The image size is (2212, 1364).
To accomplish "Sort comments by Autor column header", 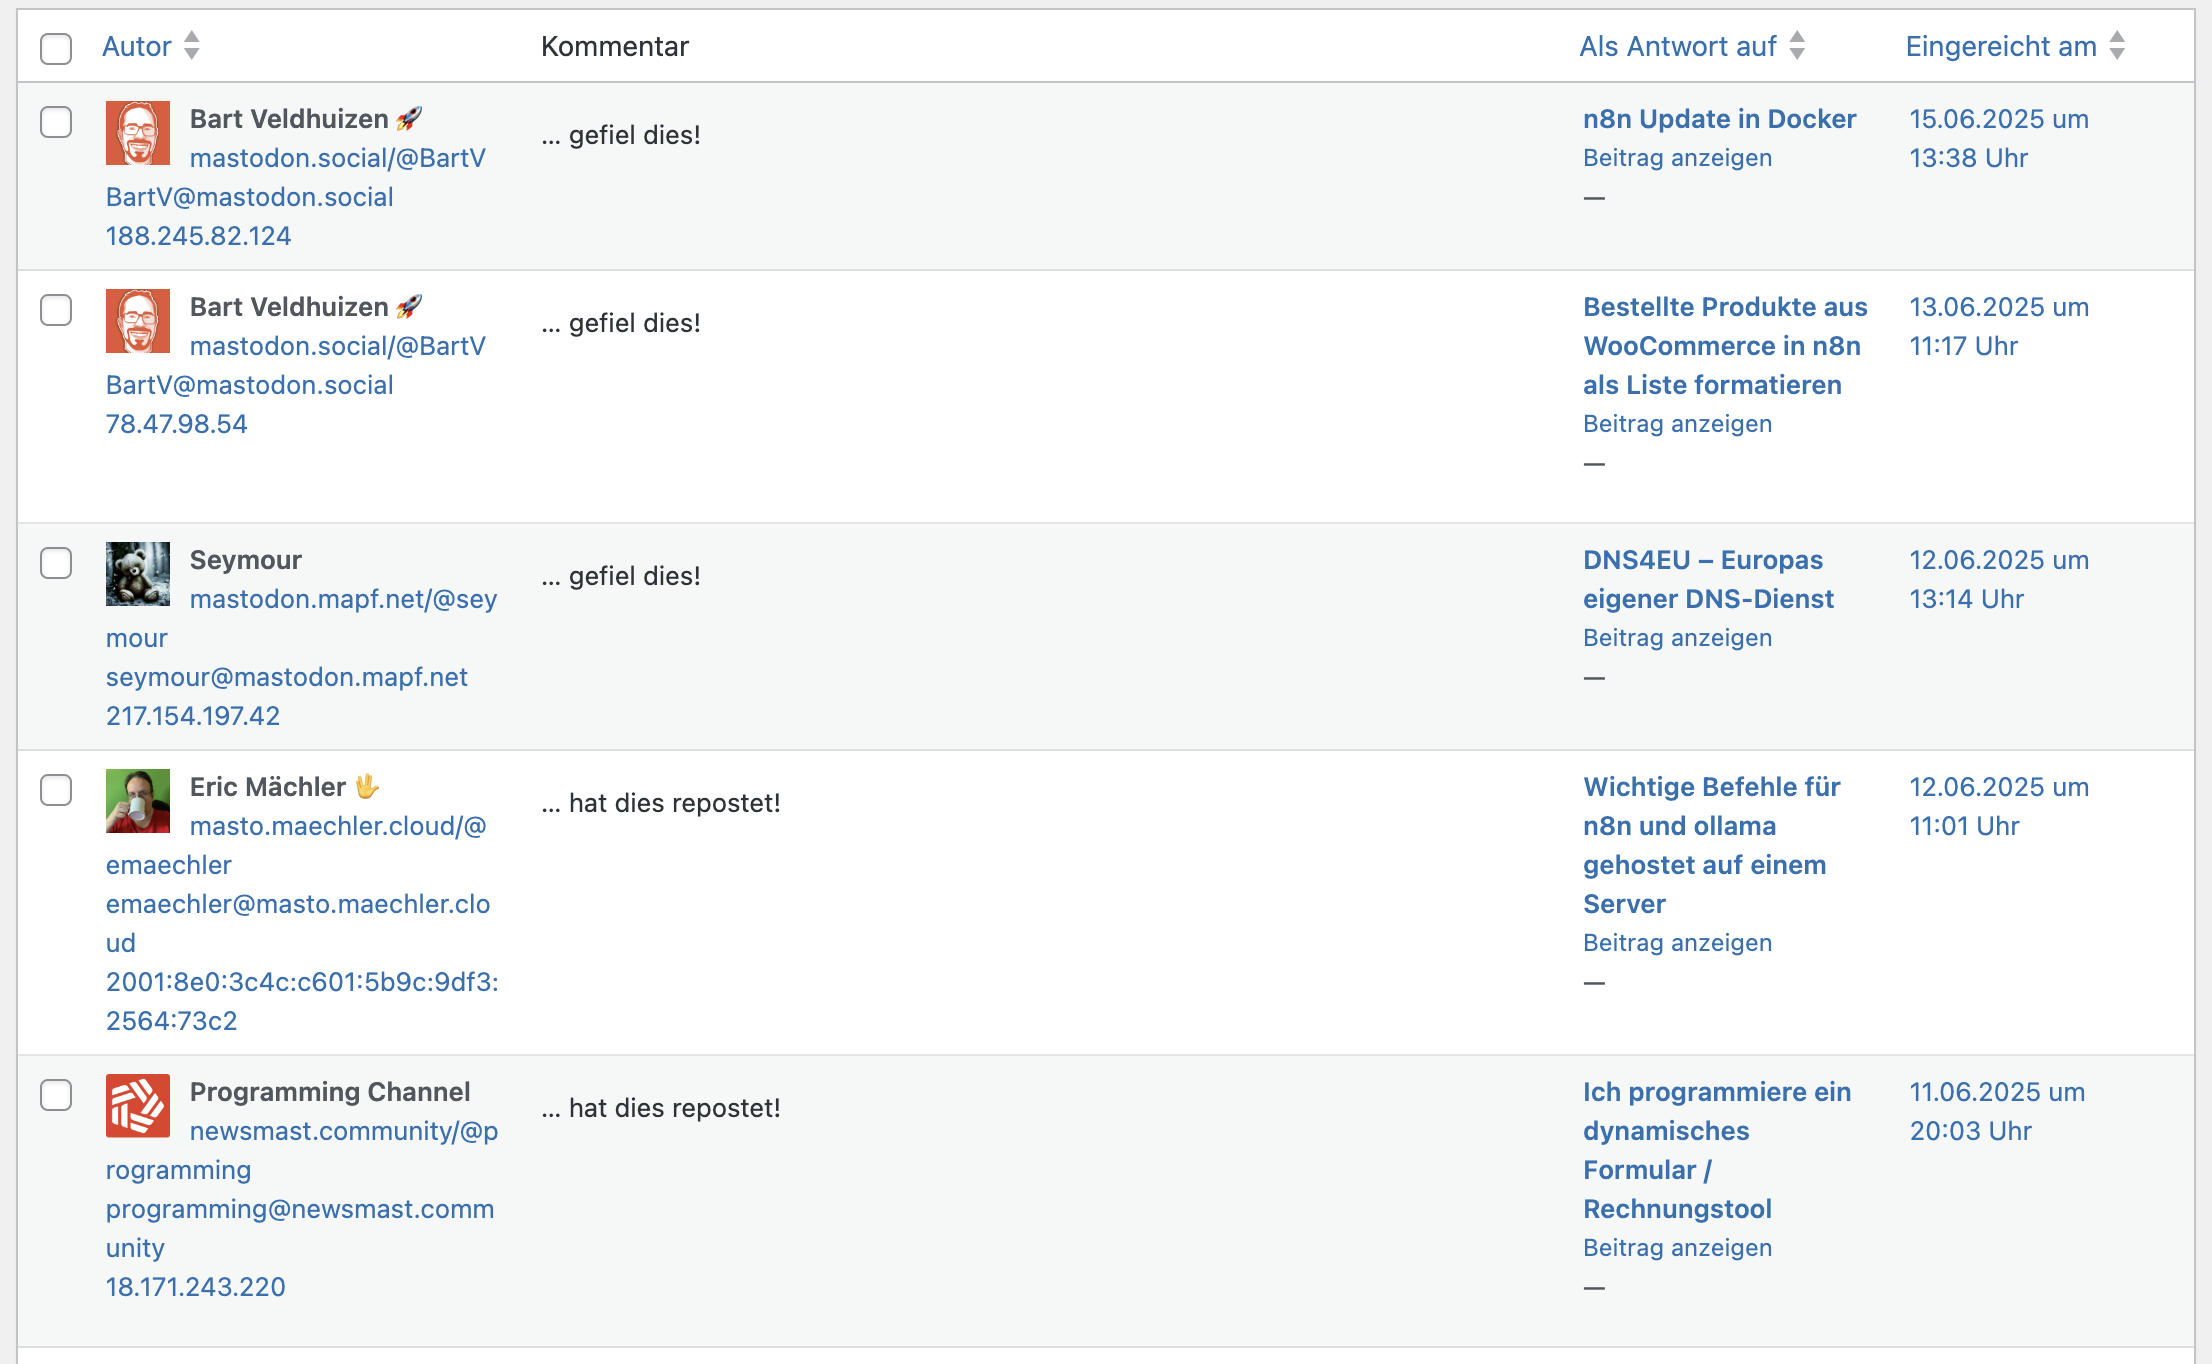I will [x=137, y=46].
